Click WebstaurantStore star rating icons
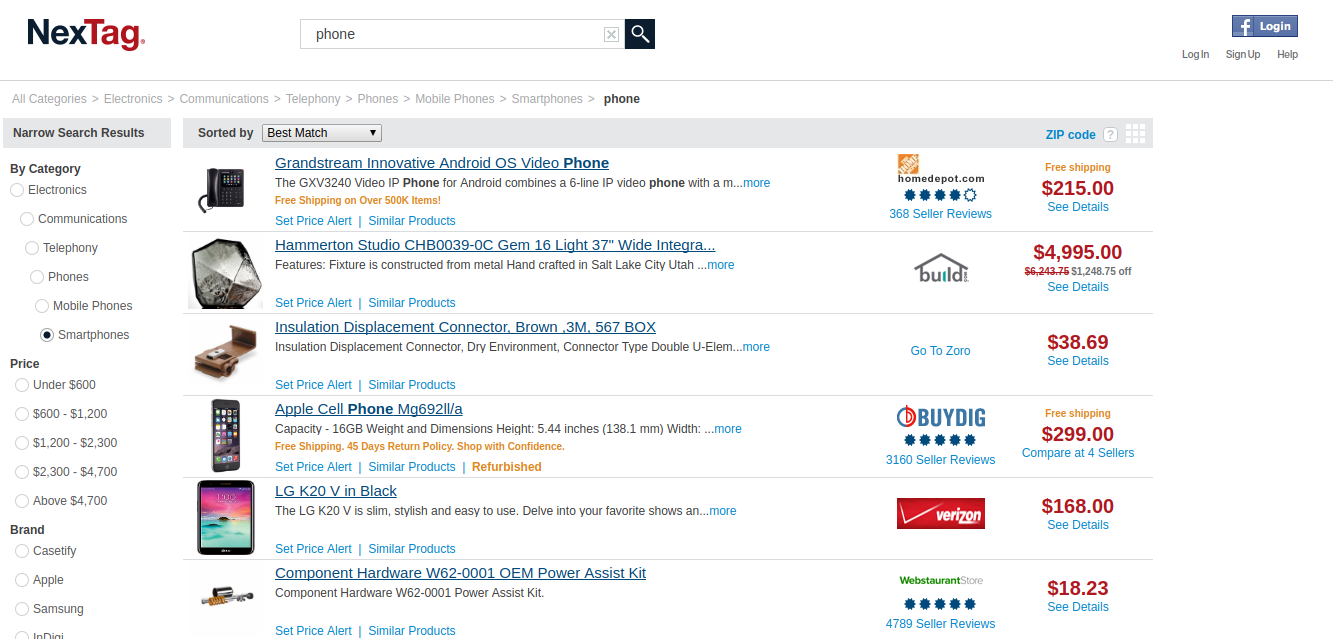 [x=940, y=604]
